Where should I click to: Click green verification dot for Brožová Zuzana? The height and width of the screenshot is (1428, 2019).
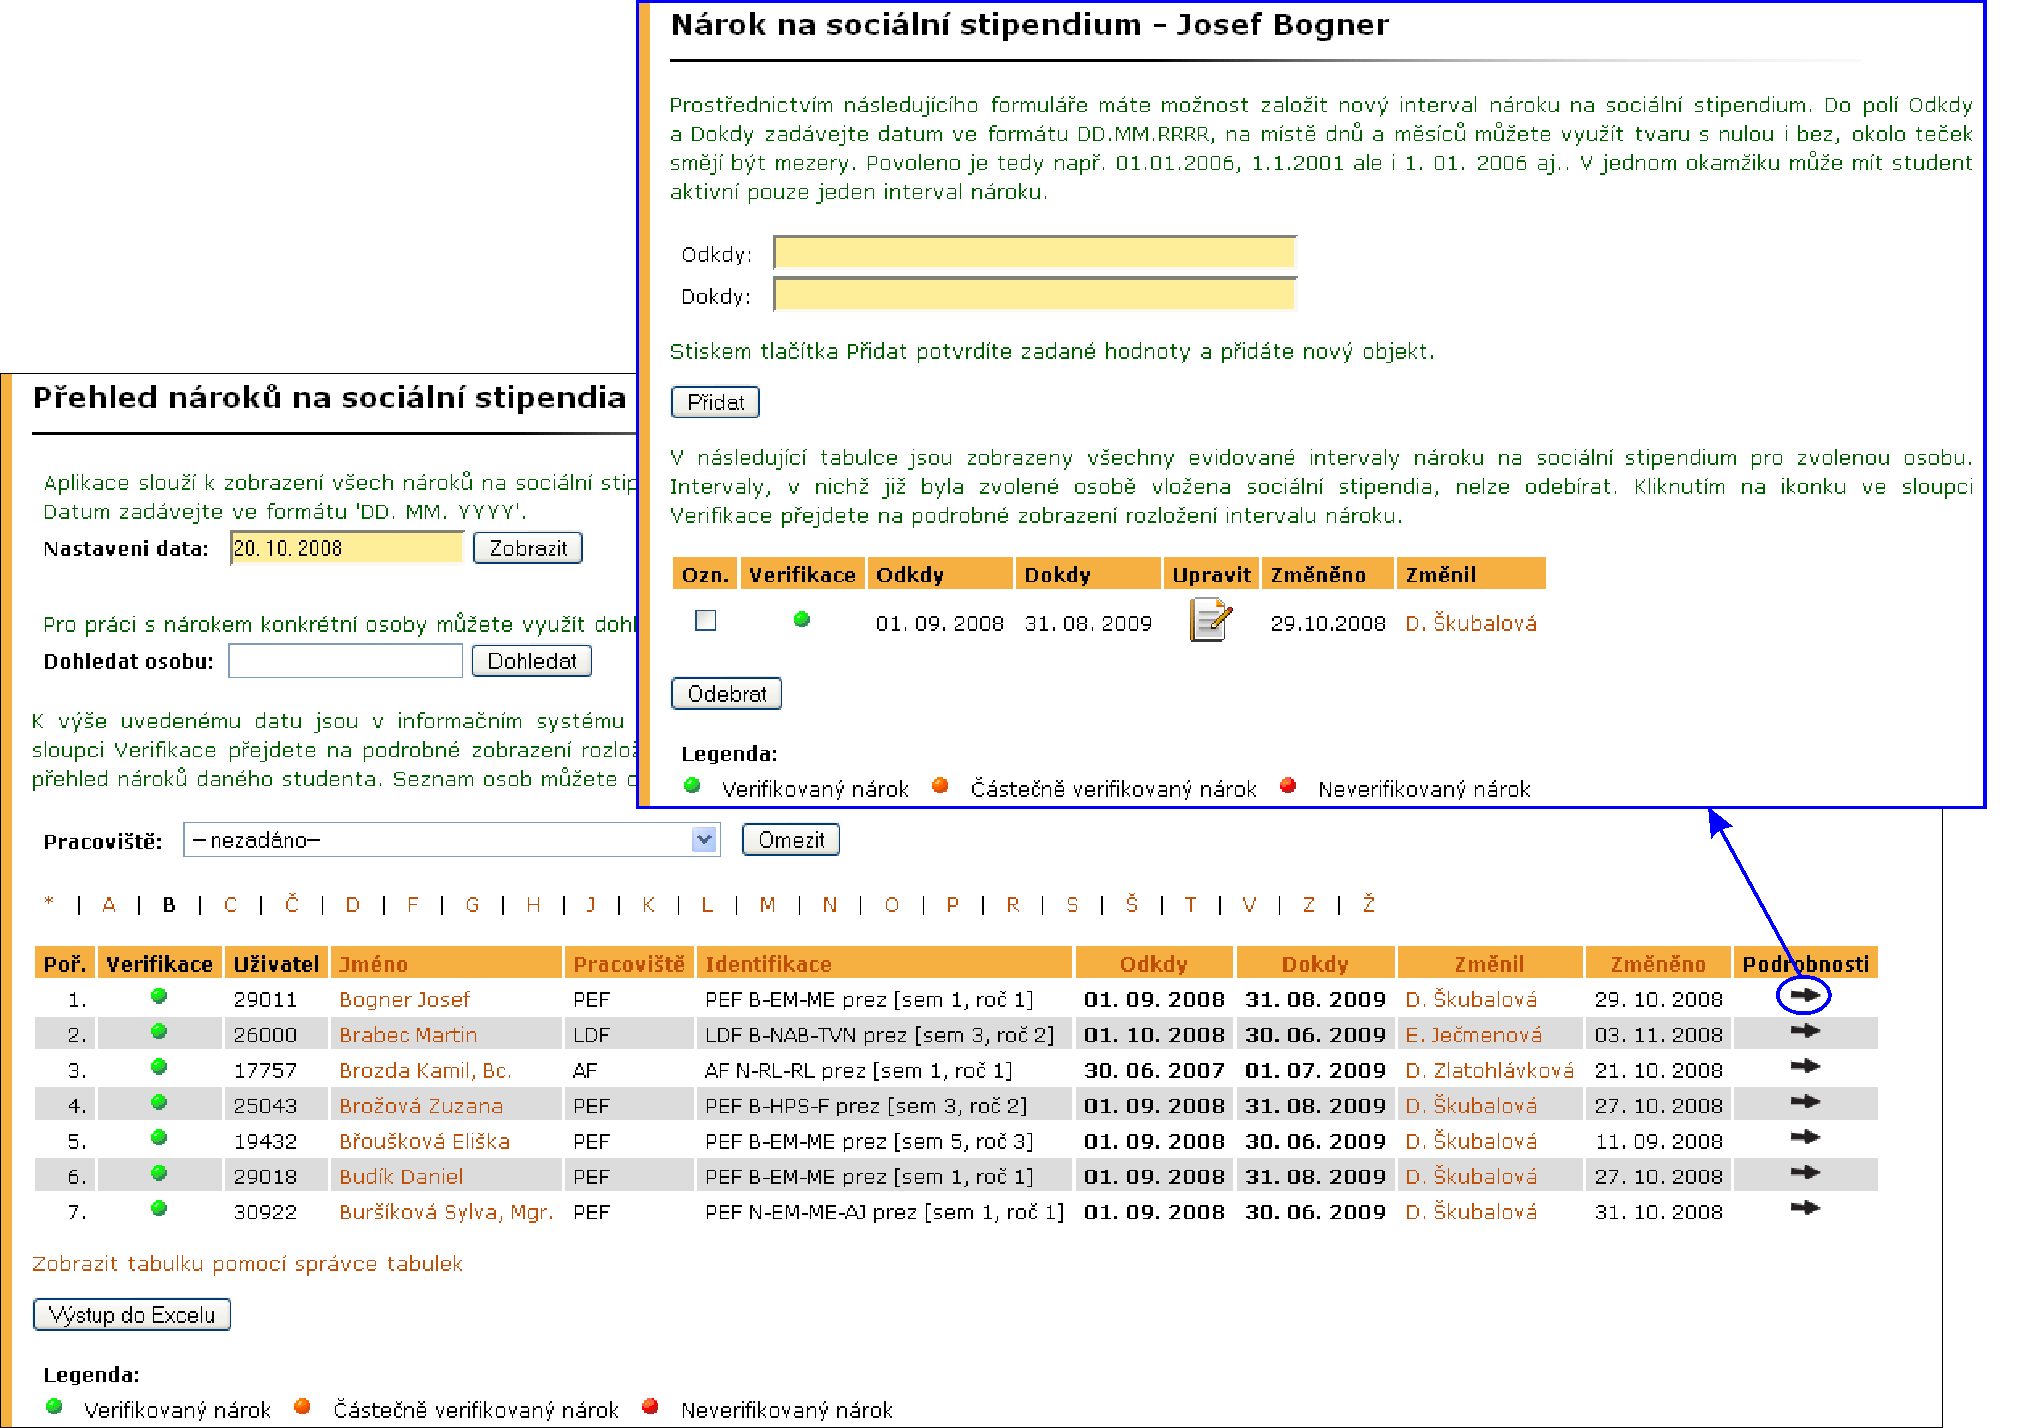tap(158, 1102)
